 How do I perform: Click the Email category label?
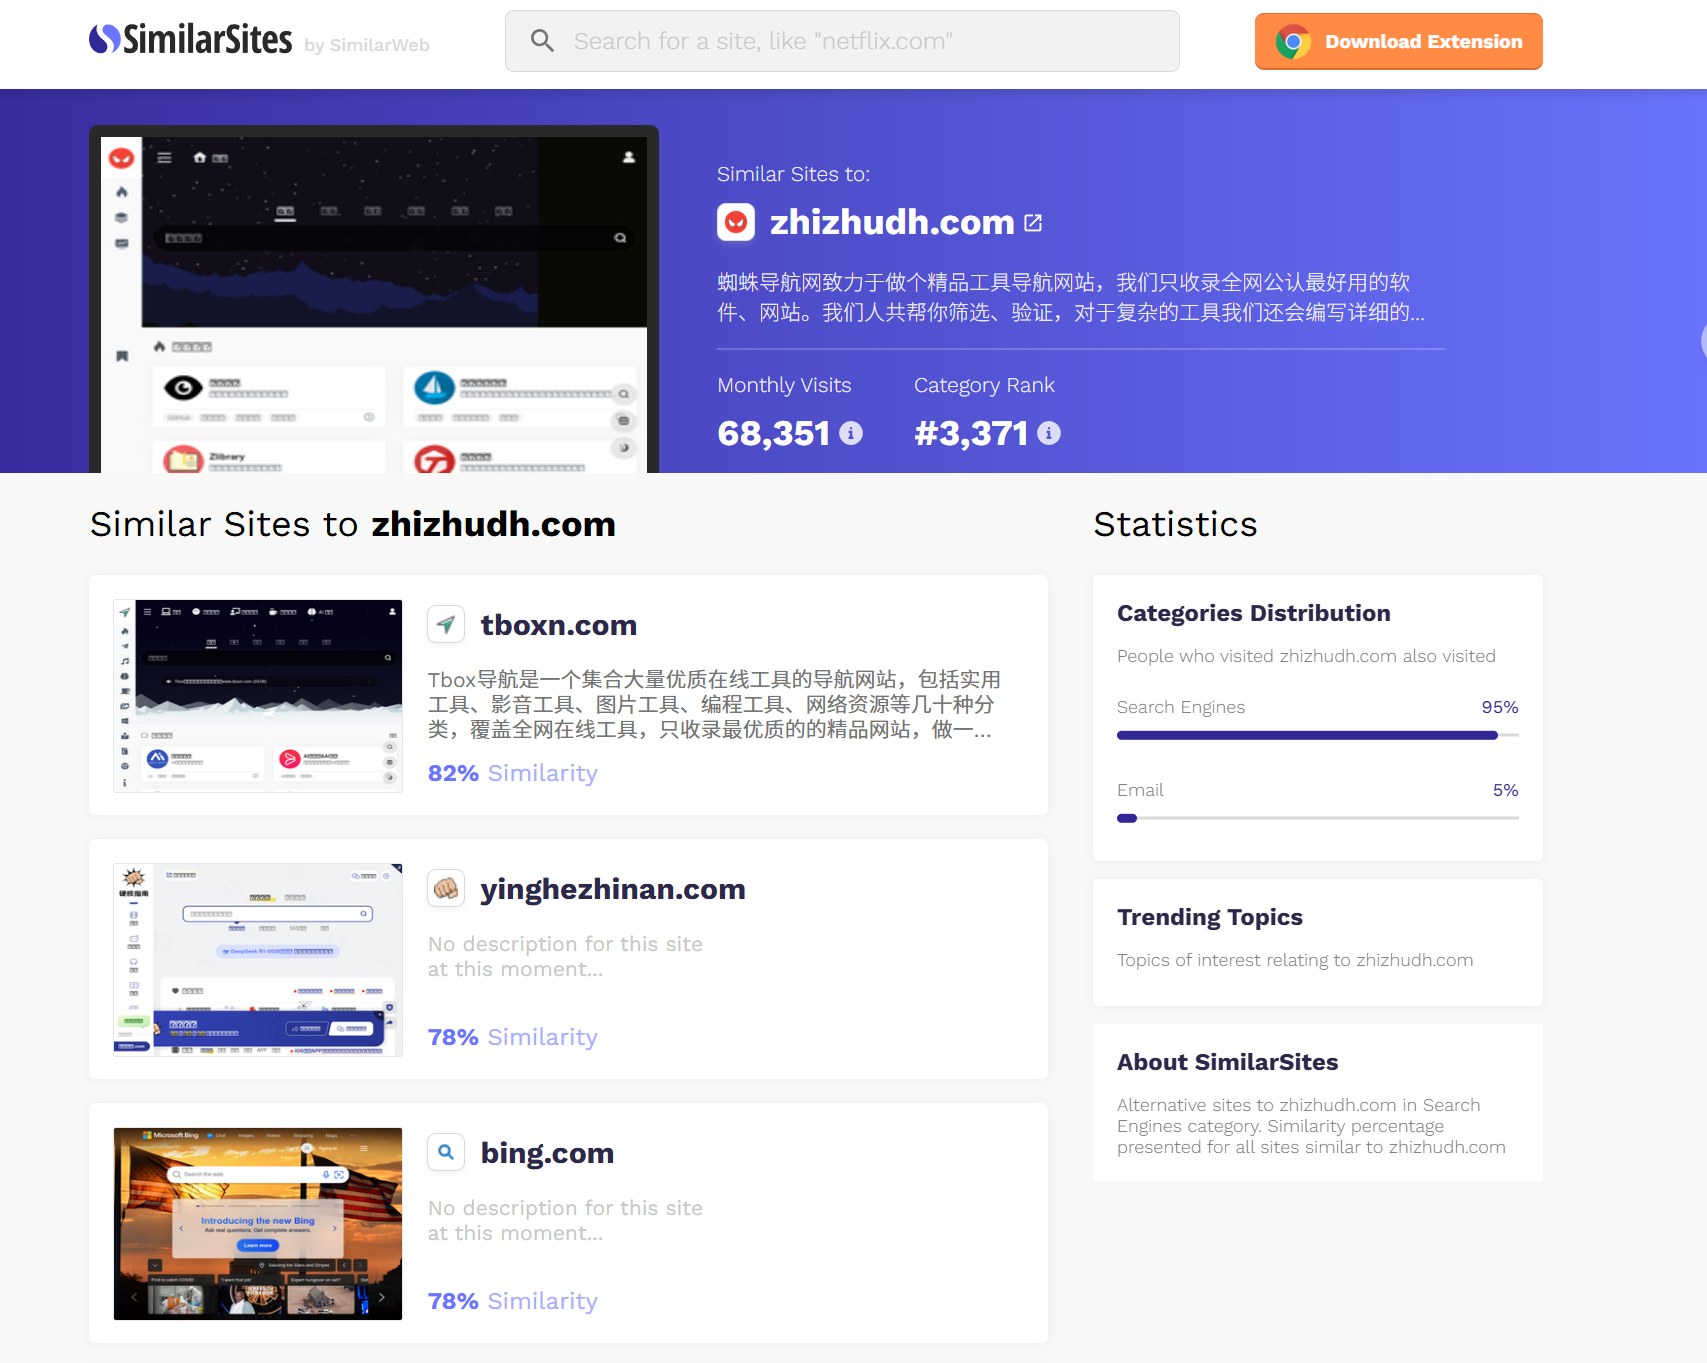click(x=1140, y=790)
